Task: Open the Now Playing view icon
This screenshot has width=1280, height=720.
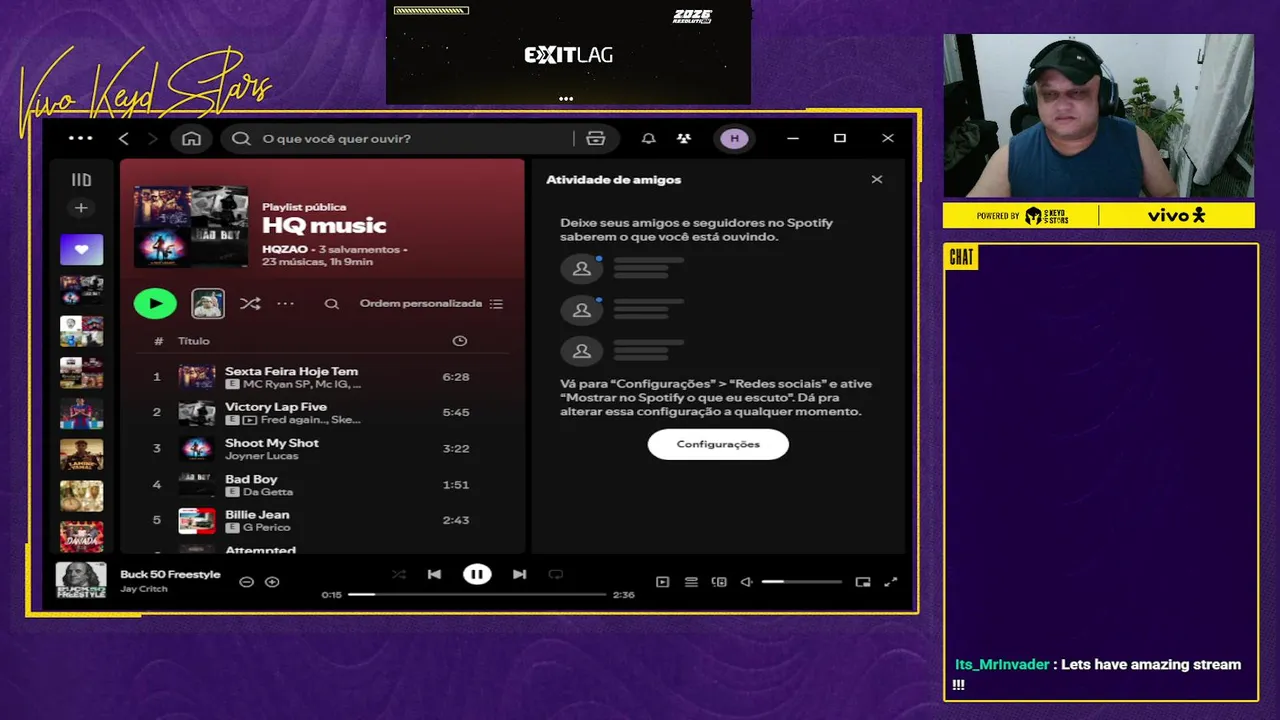Action: (662, 582)
